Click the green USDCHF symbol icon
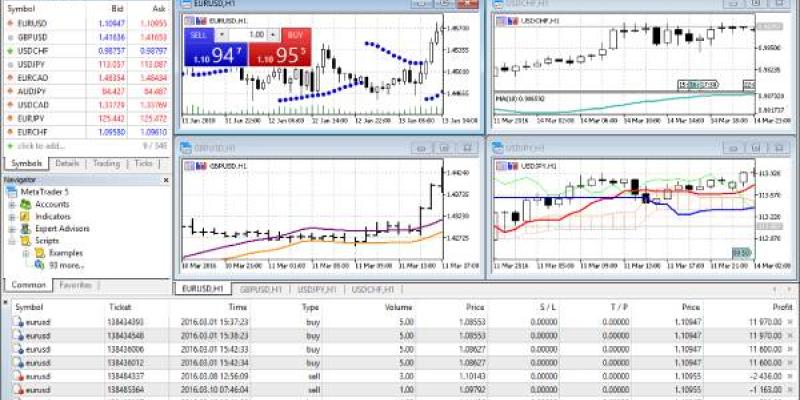Image resolution: width=800 pixels, height=400 pixels. [x=10, y=51]
